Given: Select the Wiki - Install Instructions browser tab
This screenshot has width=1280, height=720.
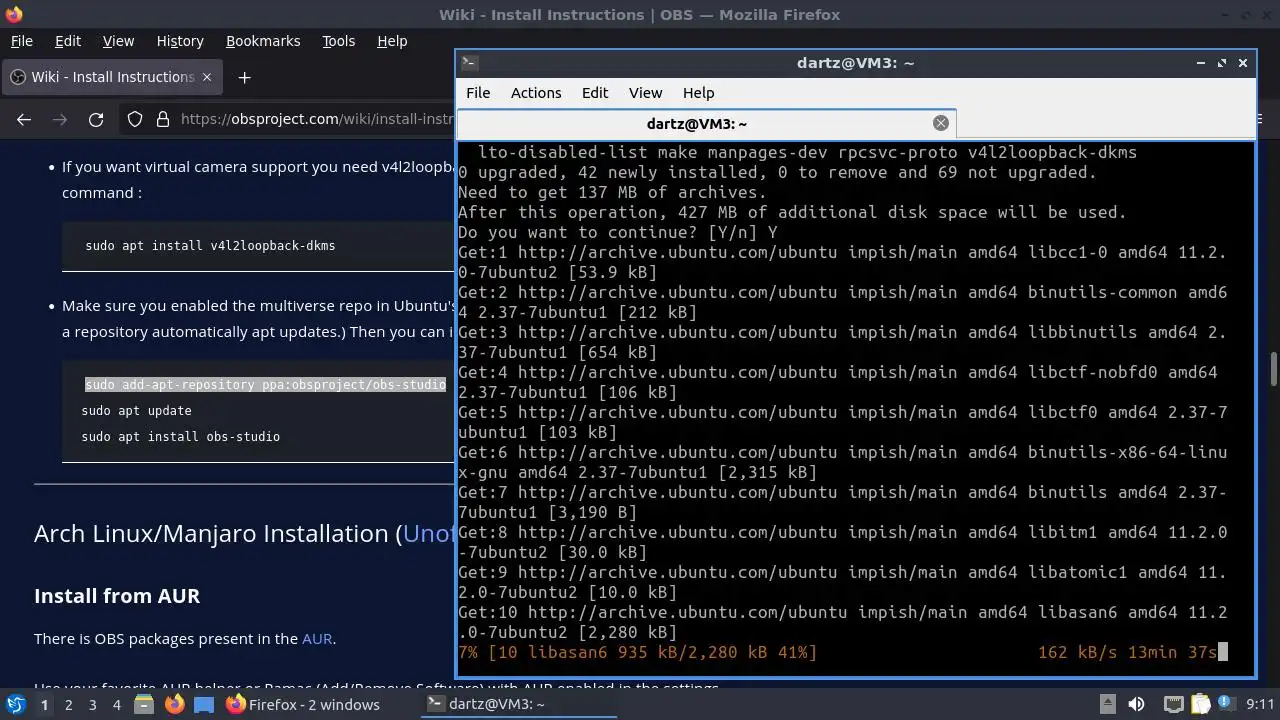Looking at the screenshot, I should [112, 77].
